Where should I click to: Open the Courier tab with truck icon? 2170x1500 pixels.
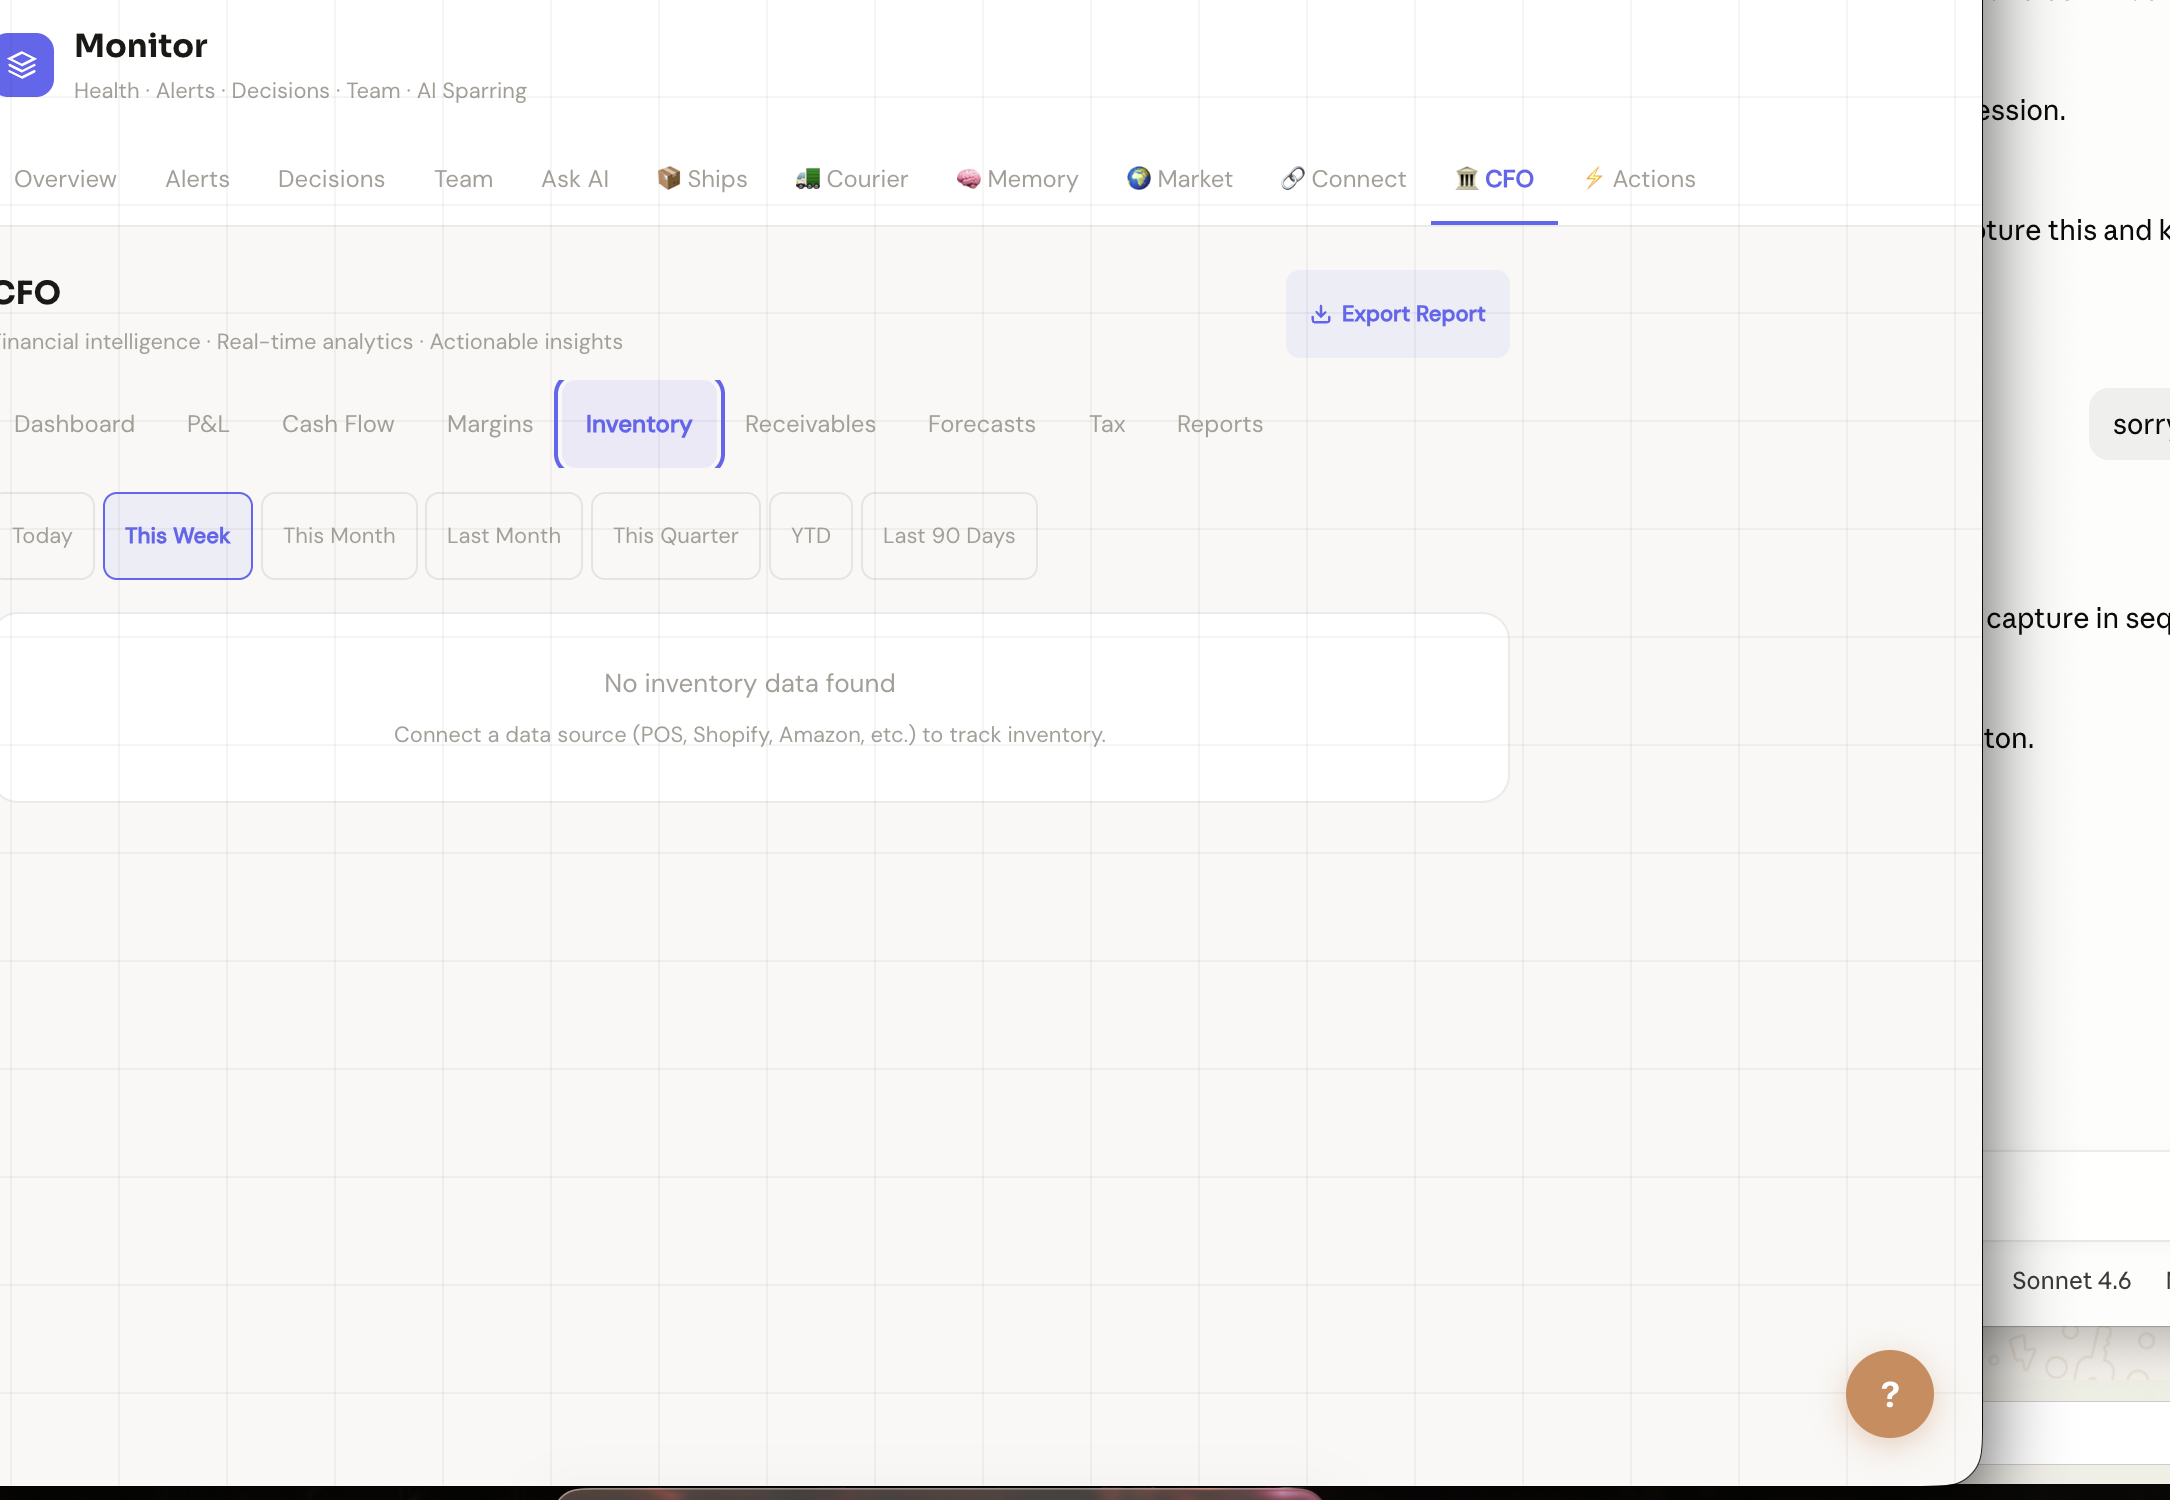[x=851, y=179]
